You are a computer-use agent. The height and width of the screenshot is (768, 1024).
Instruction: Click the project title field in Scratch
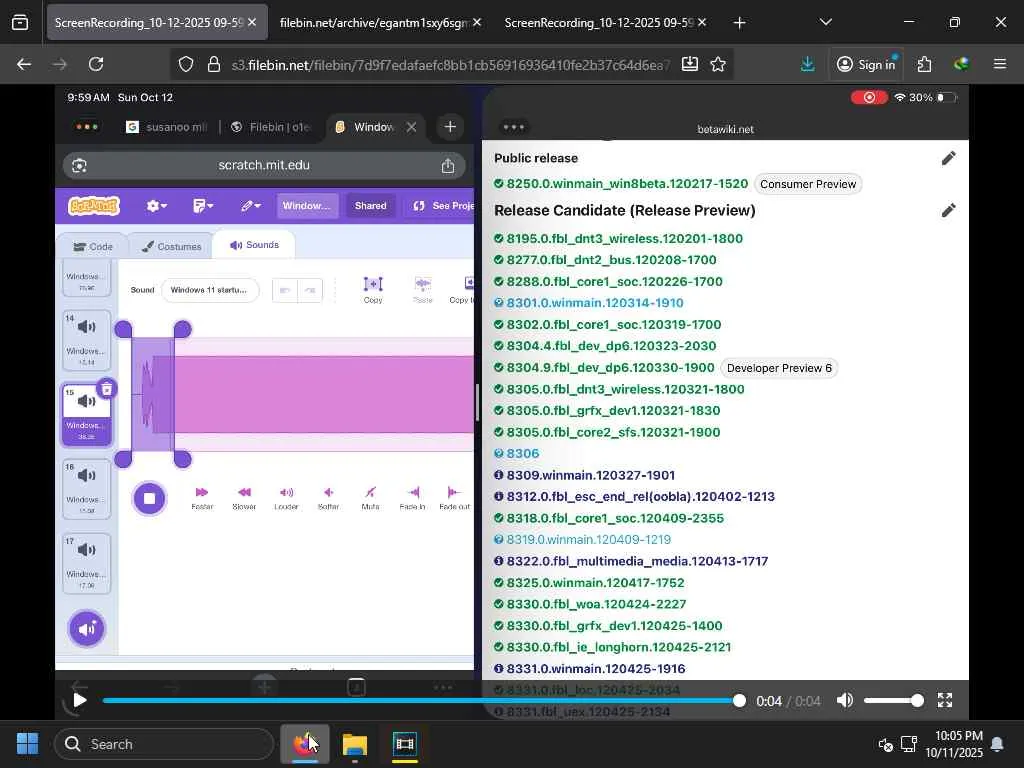coord(307,206)
